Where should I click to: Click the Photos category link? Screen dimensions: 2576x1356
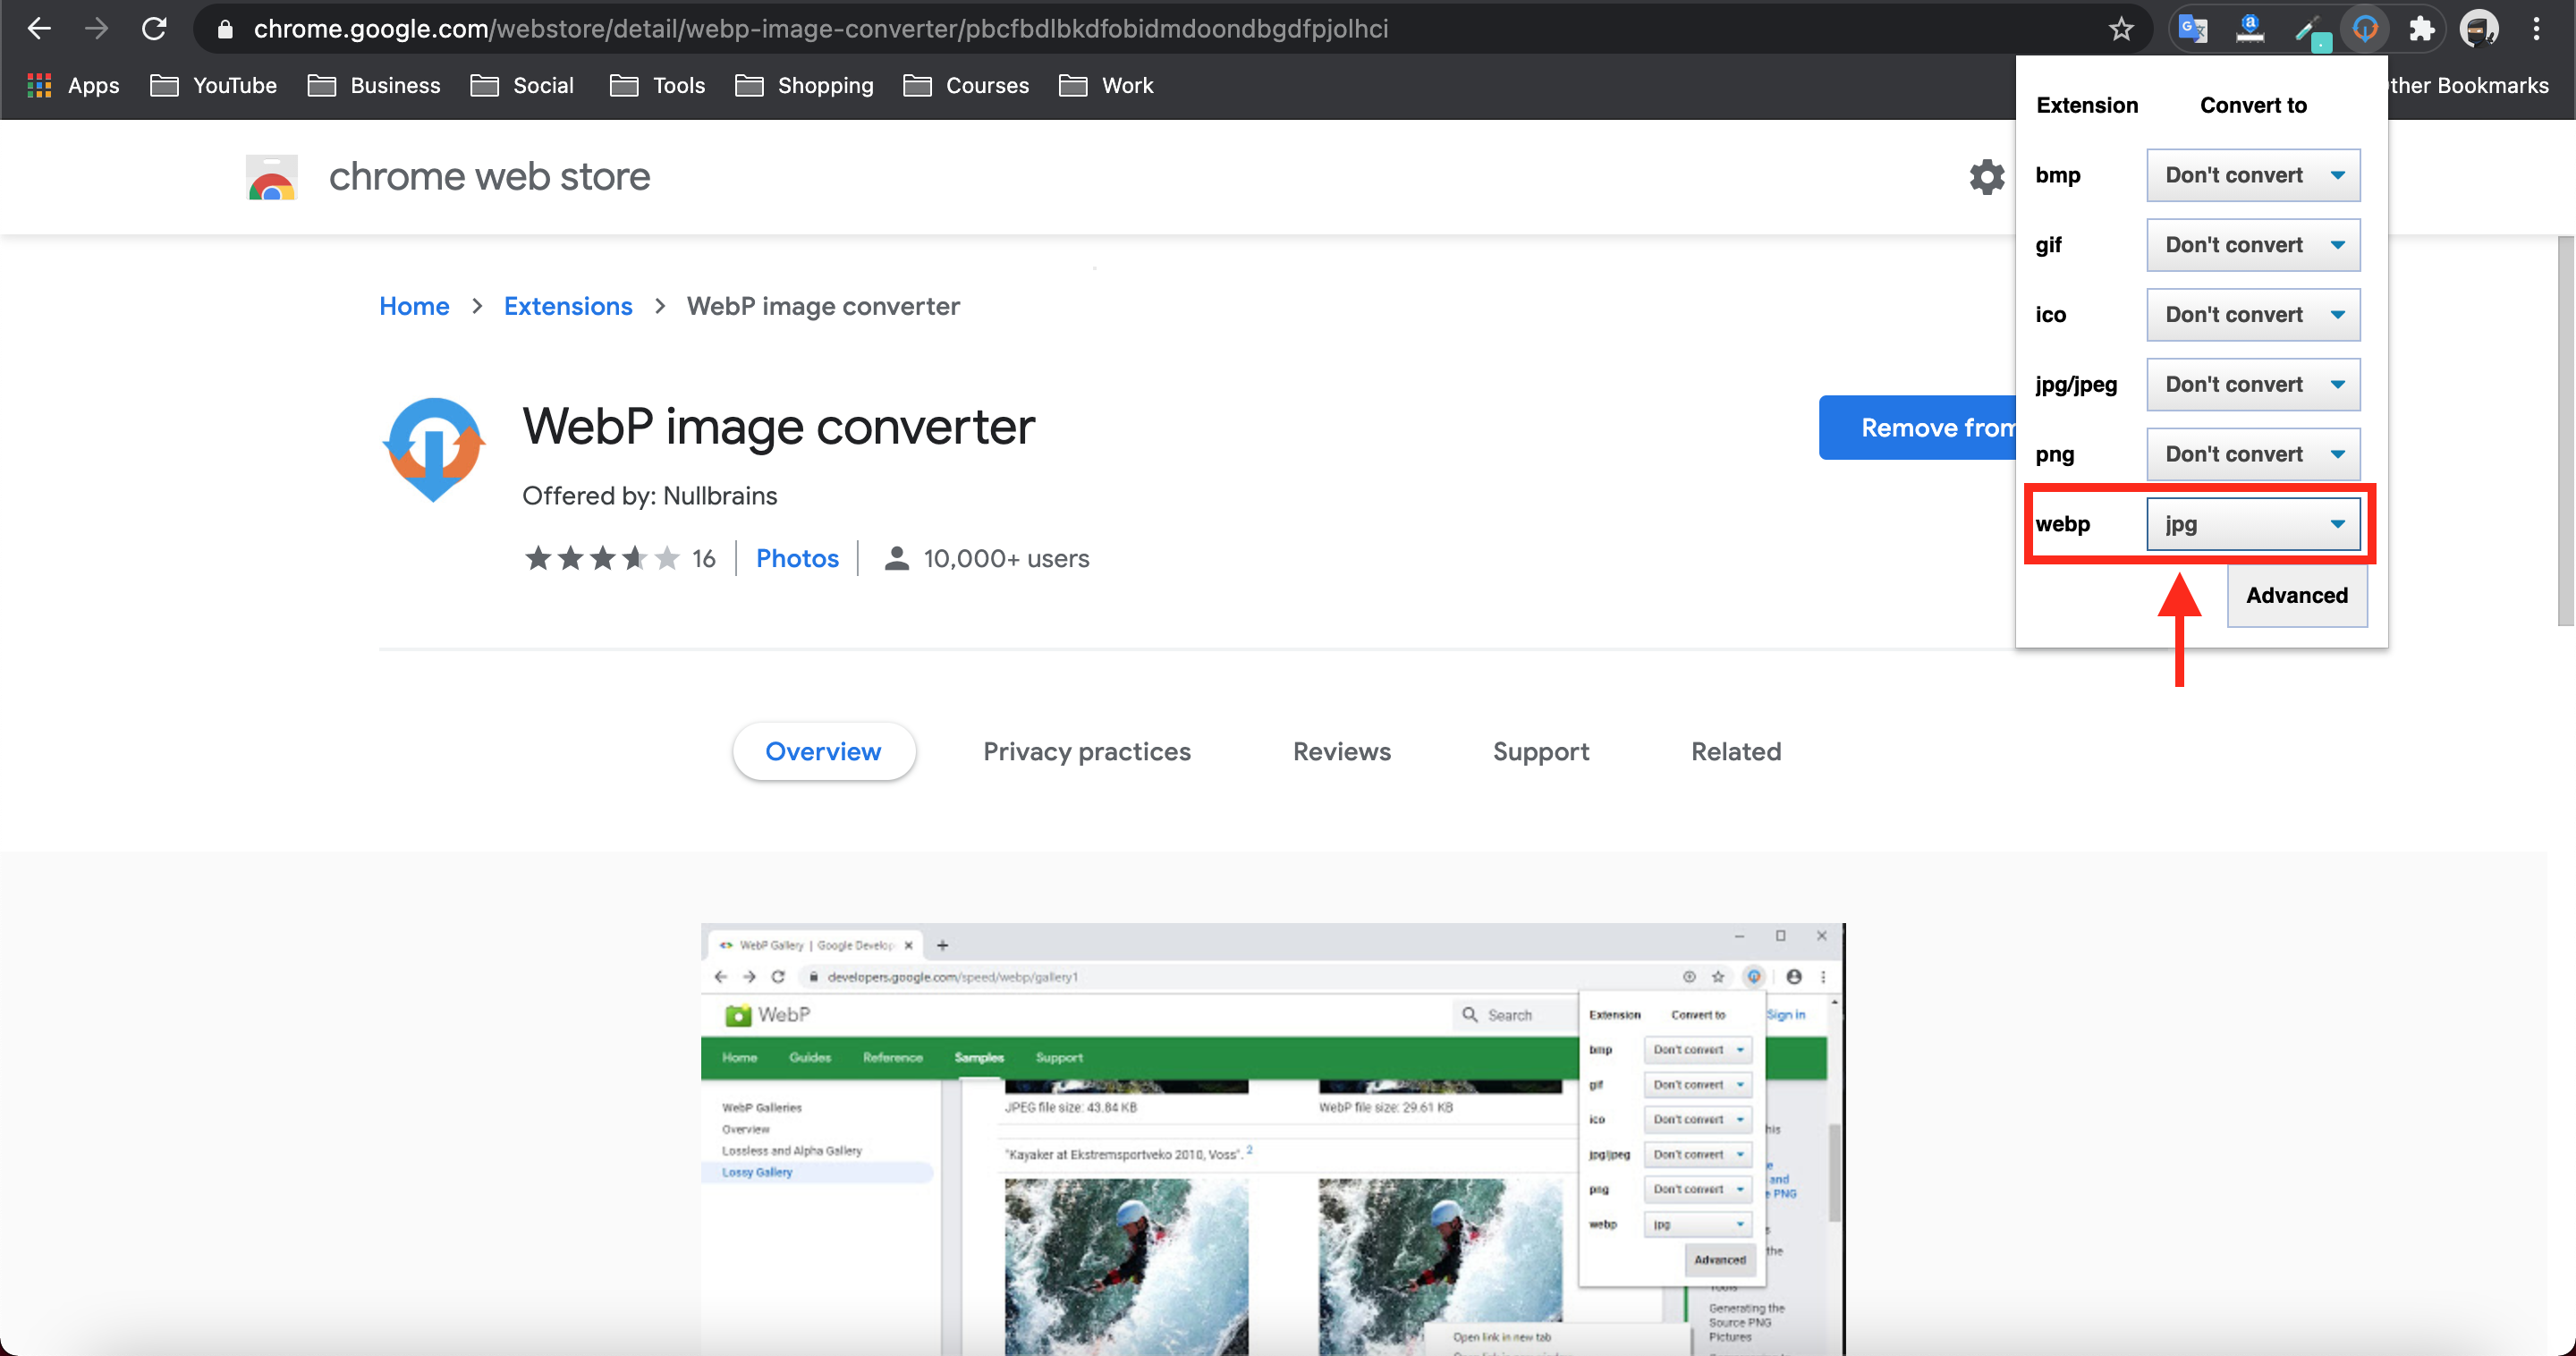tap(796, 558)
